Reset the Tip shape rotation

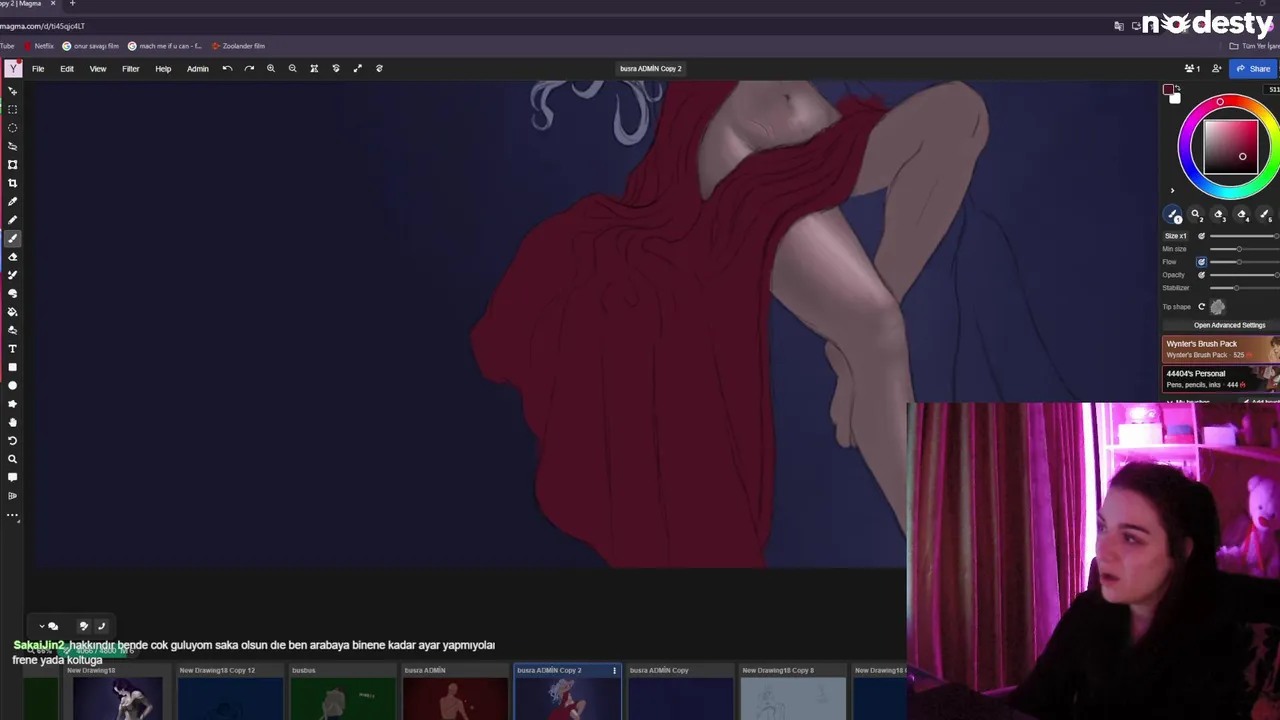pyautogui.click(x=1202, y=307)
